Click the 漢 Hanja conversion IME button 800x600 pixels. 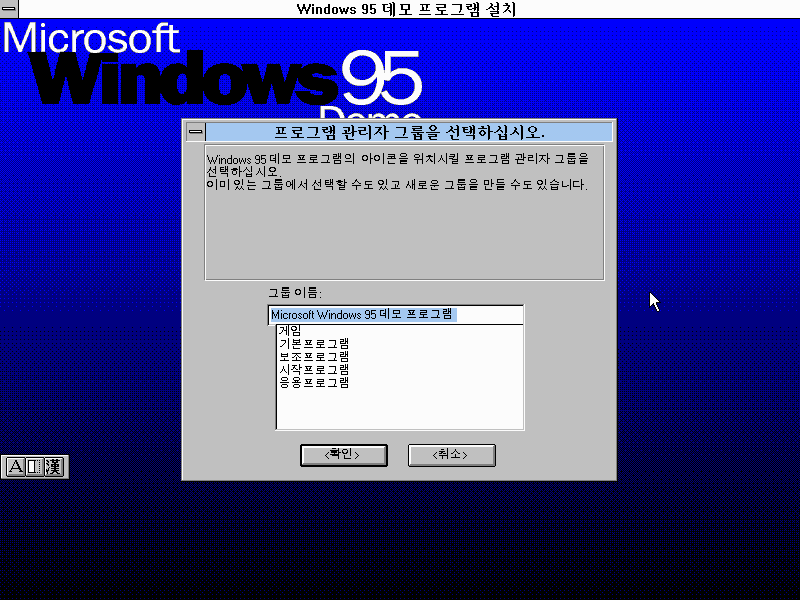(53, 466)
